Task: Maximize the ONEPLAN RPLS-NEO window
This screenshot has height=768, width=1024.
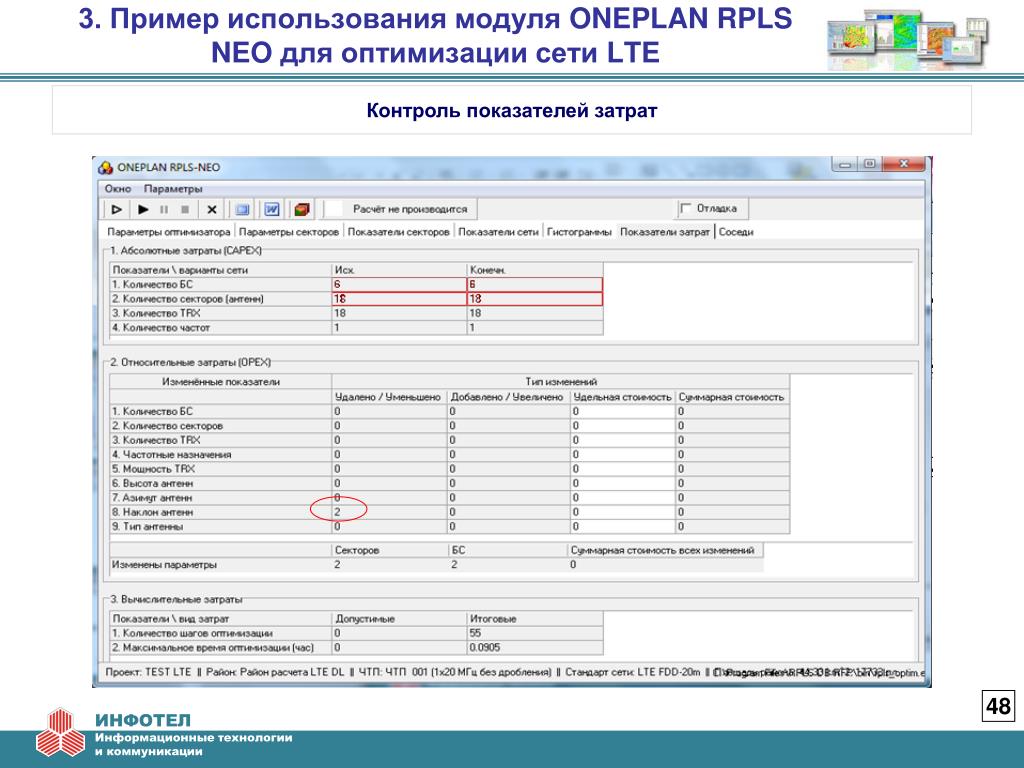Action: pyautogui.click(x=870, y=165)
